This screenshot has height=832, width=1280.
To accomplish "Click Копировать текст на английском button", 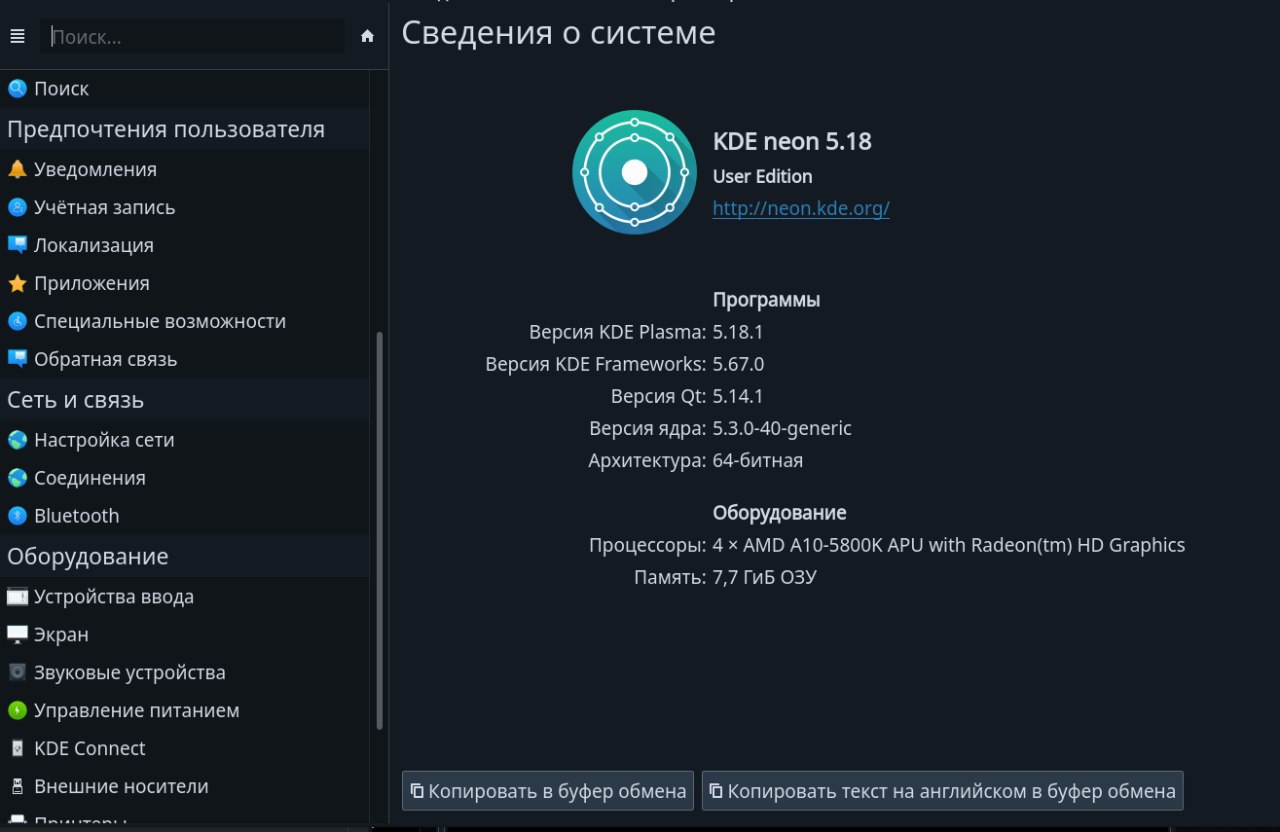I will coord(942,791).
